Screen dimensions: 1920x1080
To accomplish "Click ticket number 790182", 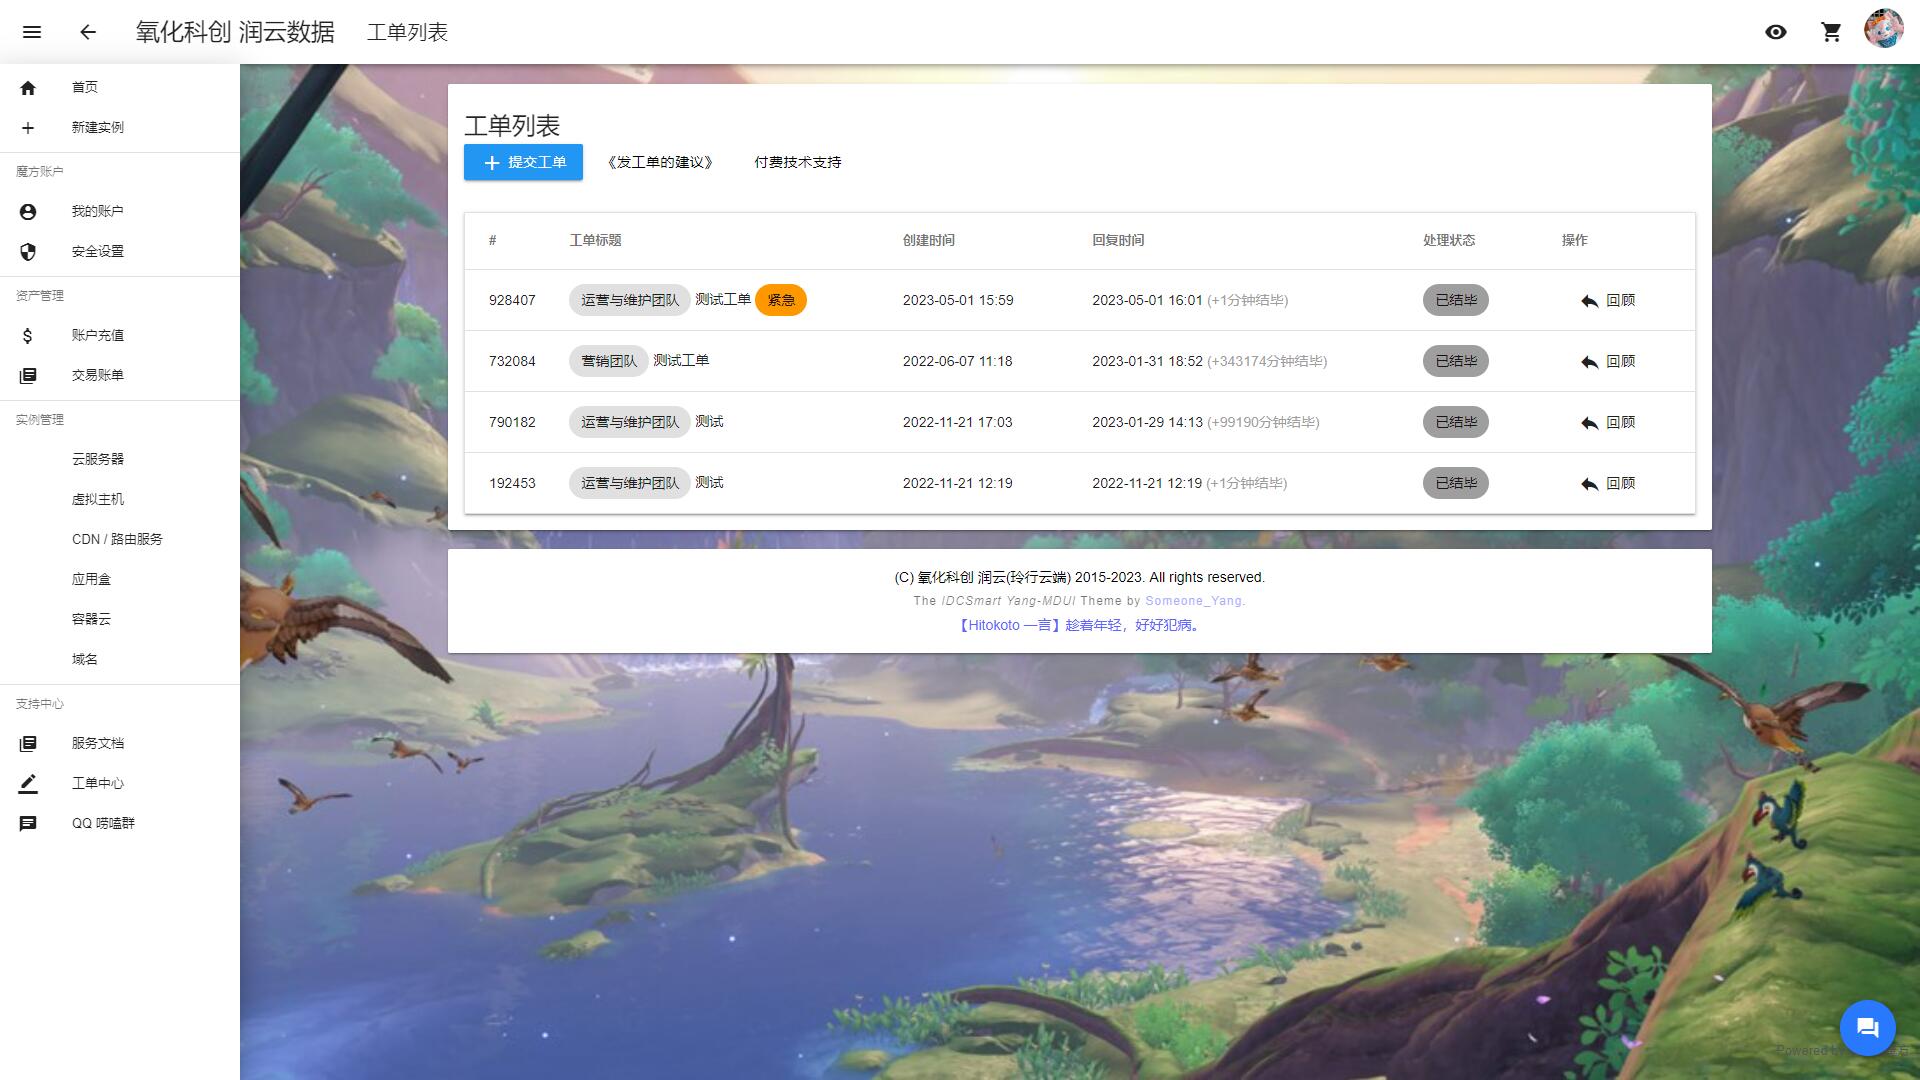I will click(x=512, y=422).
